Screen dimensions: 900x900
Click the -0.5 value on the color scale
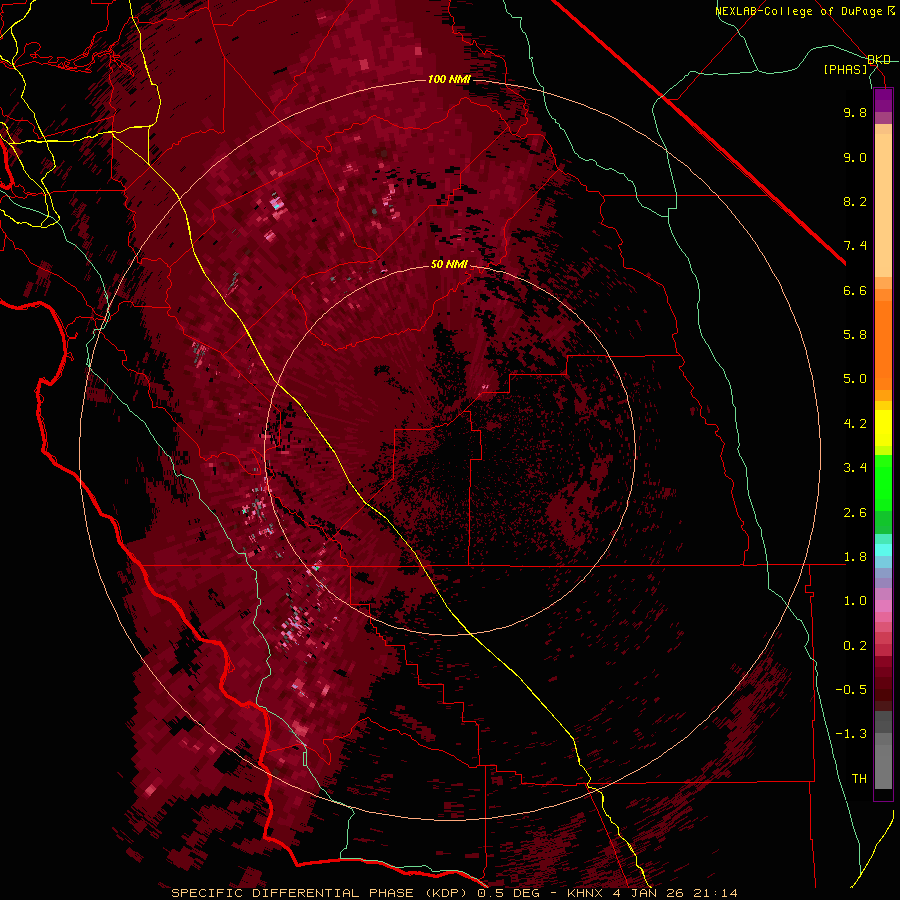click(851, 690)
